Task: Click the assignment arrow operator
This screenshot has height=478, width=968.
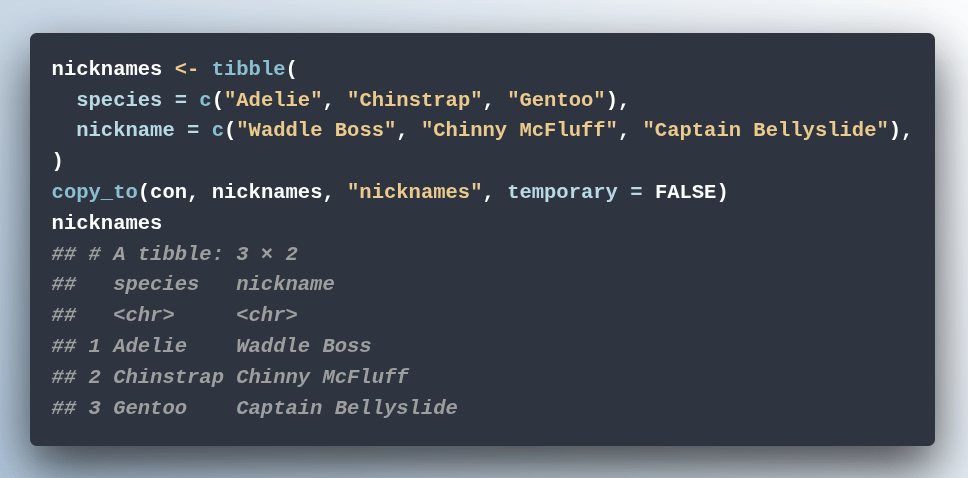Action: pos(186,69)
